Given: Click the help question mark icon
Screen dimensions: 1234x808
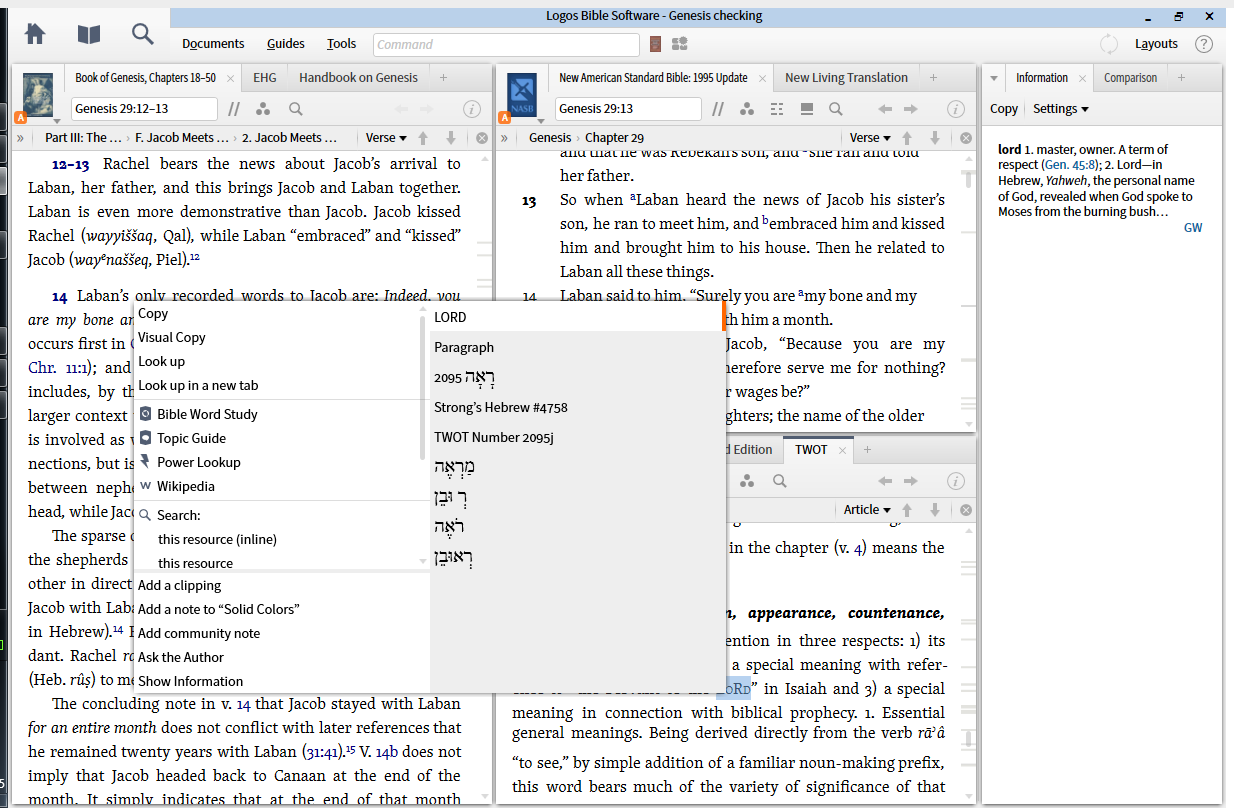Looking at the screenshot, I should coord(1204,44).
